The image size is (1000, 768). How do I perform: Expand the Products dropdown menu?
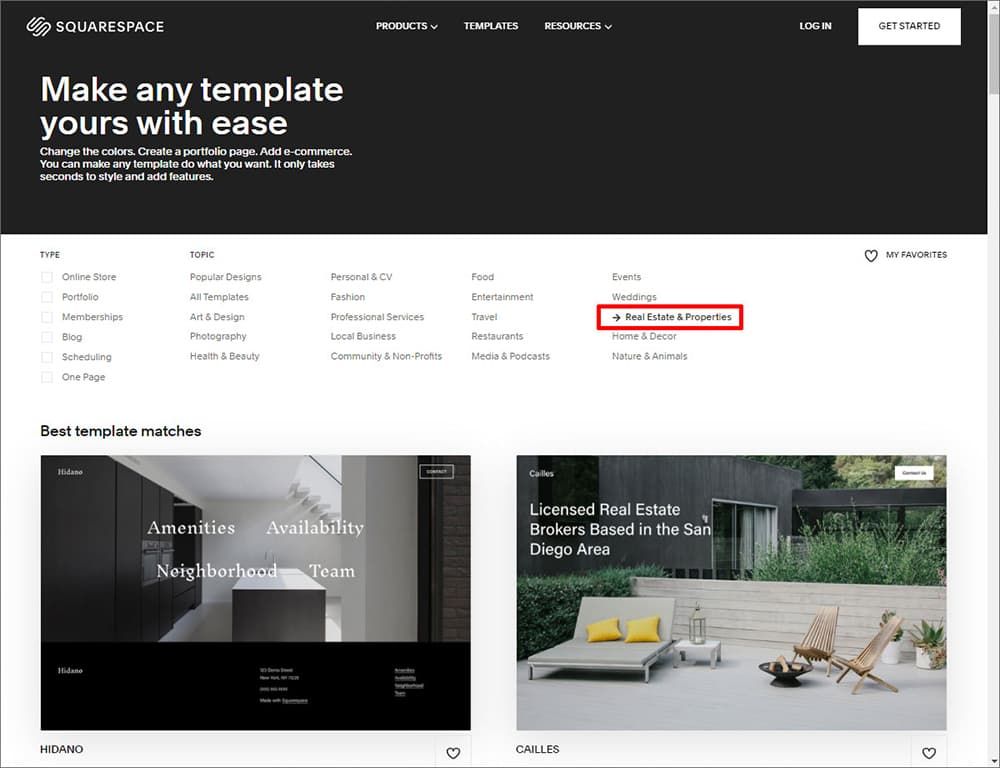point(406,26)
